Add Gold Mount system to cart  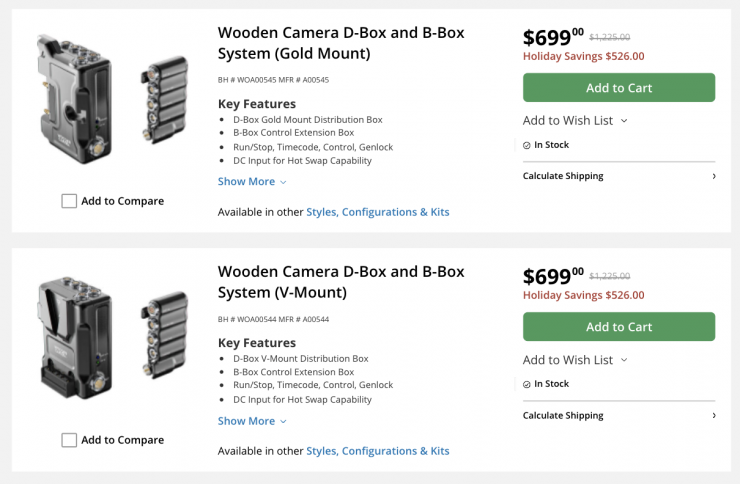618,88
